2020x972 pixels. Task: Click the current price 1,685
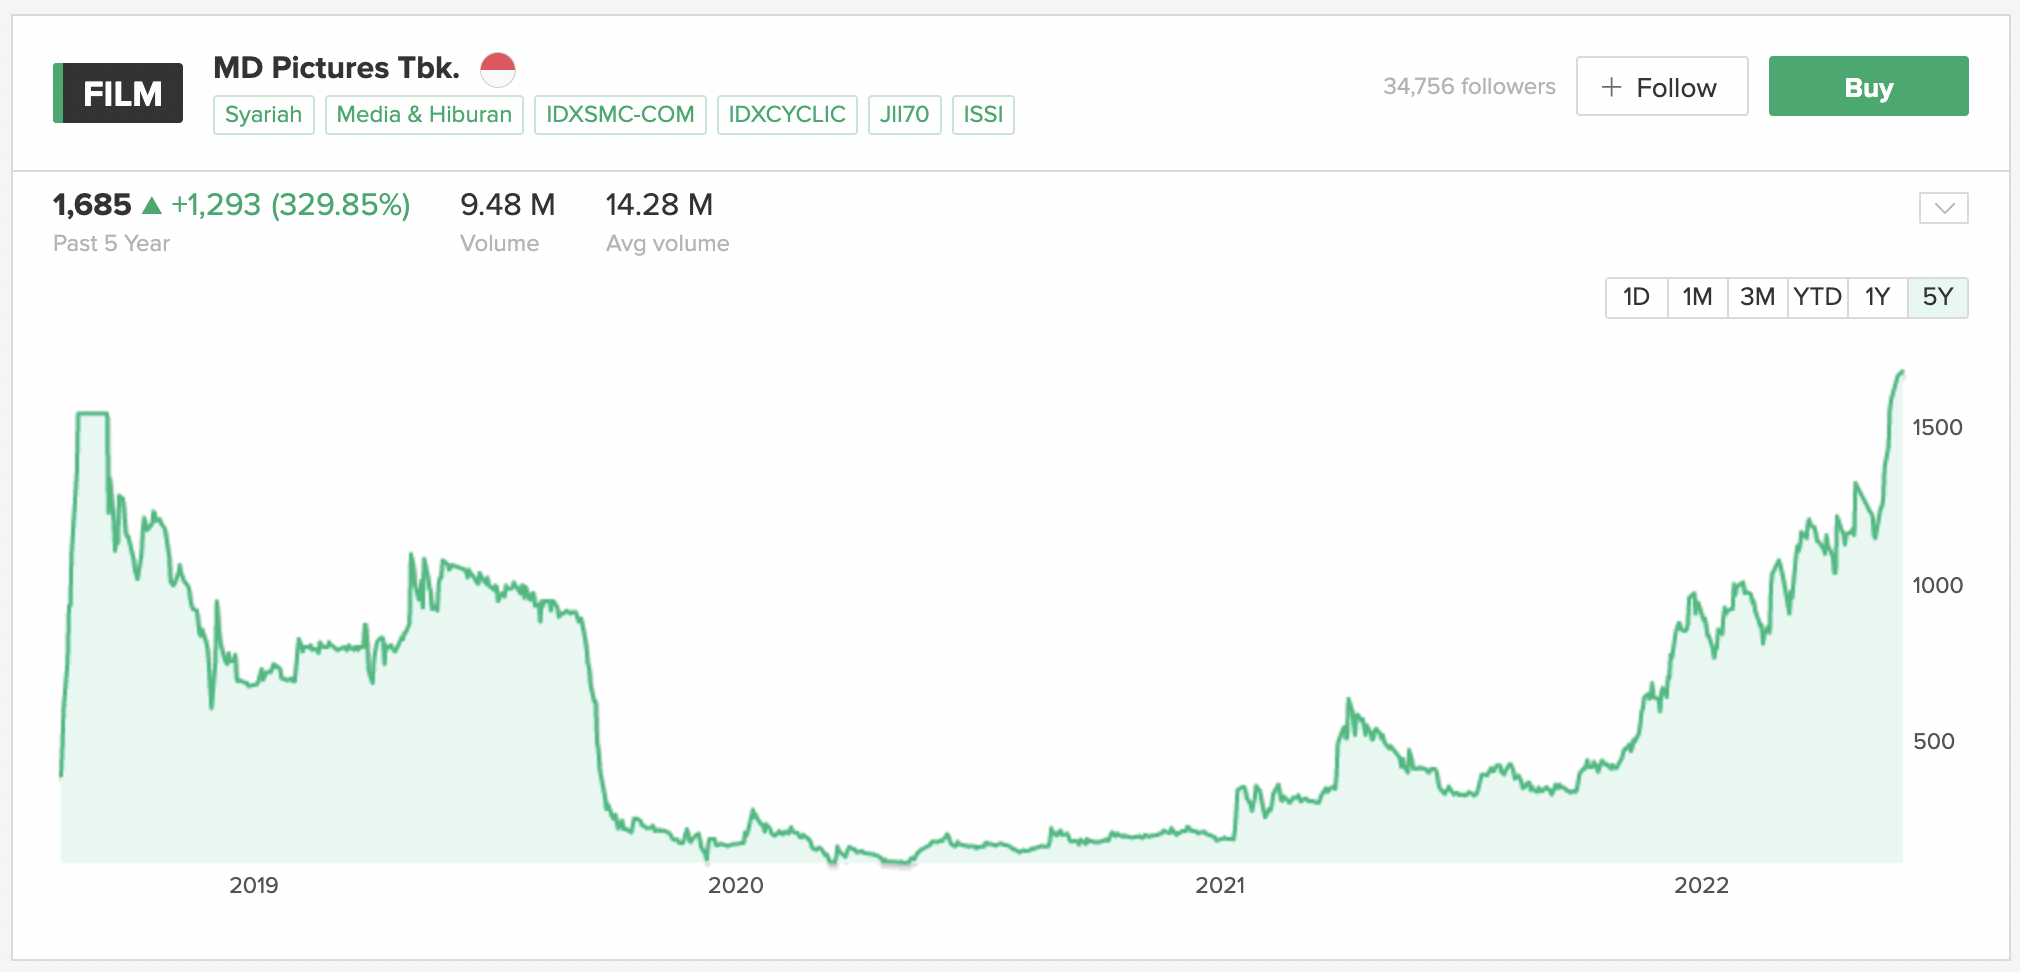tap(92, 205)
